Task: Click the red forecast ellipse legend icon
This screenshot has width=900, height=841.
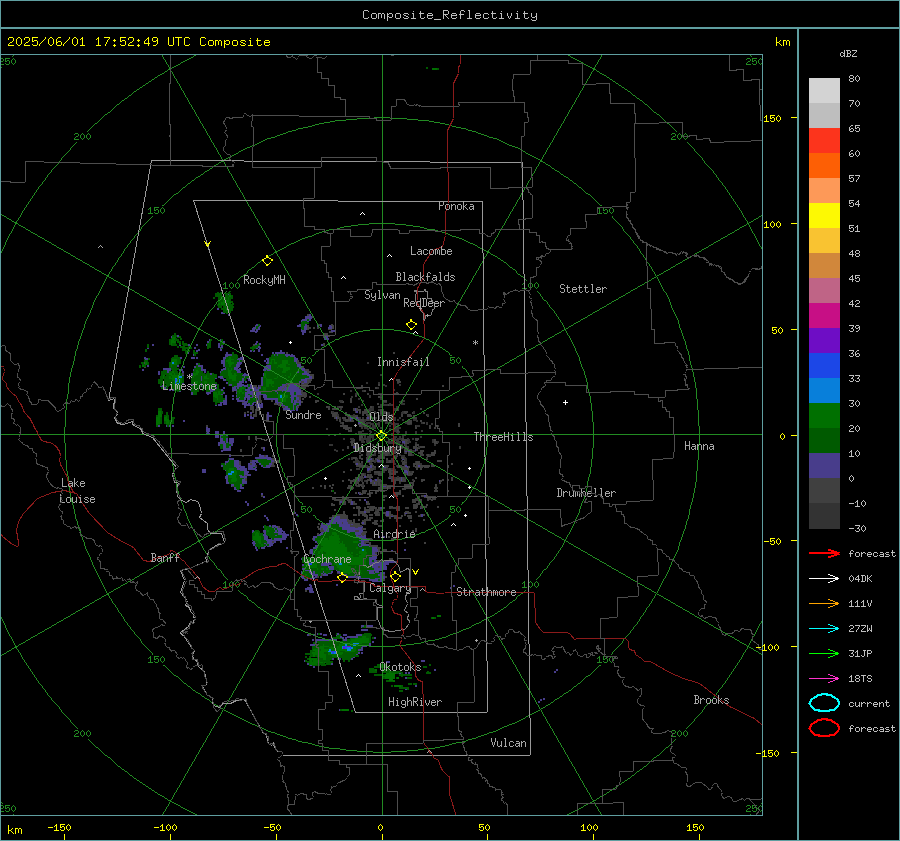Action: tap(824, 728)
